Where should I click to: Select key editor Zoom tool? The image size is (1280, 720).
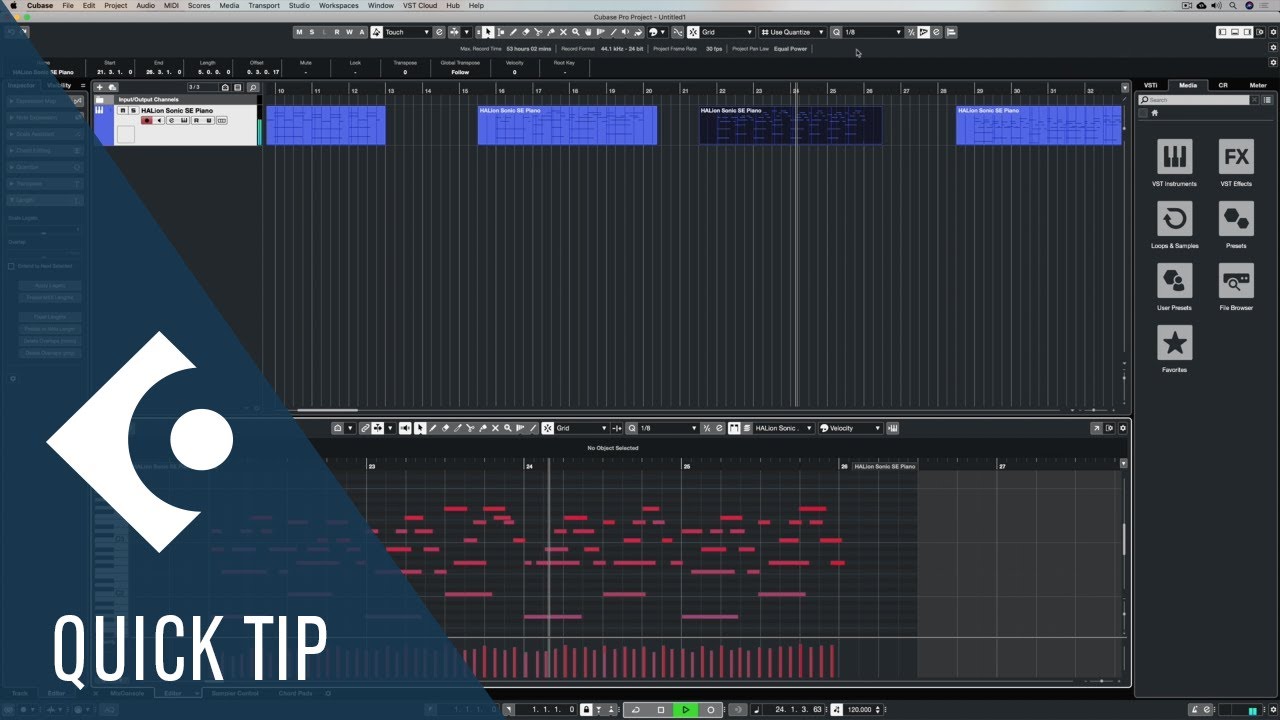tap(507, 428)
